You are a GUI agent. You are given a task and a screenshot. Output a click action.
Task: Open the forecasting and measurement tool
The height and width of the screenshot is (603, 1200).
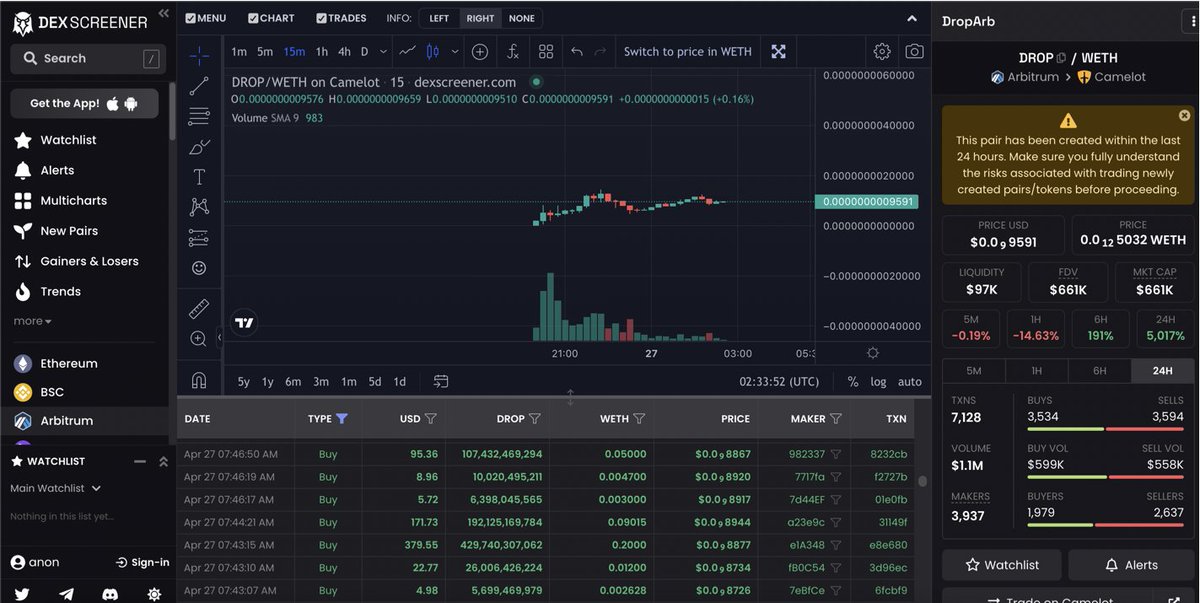[x=199, y=238]
